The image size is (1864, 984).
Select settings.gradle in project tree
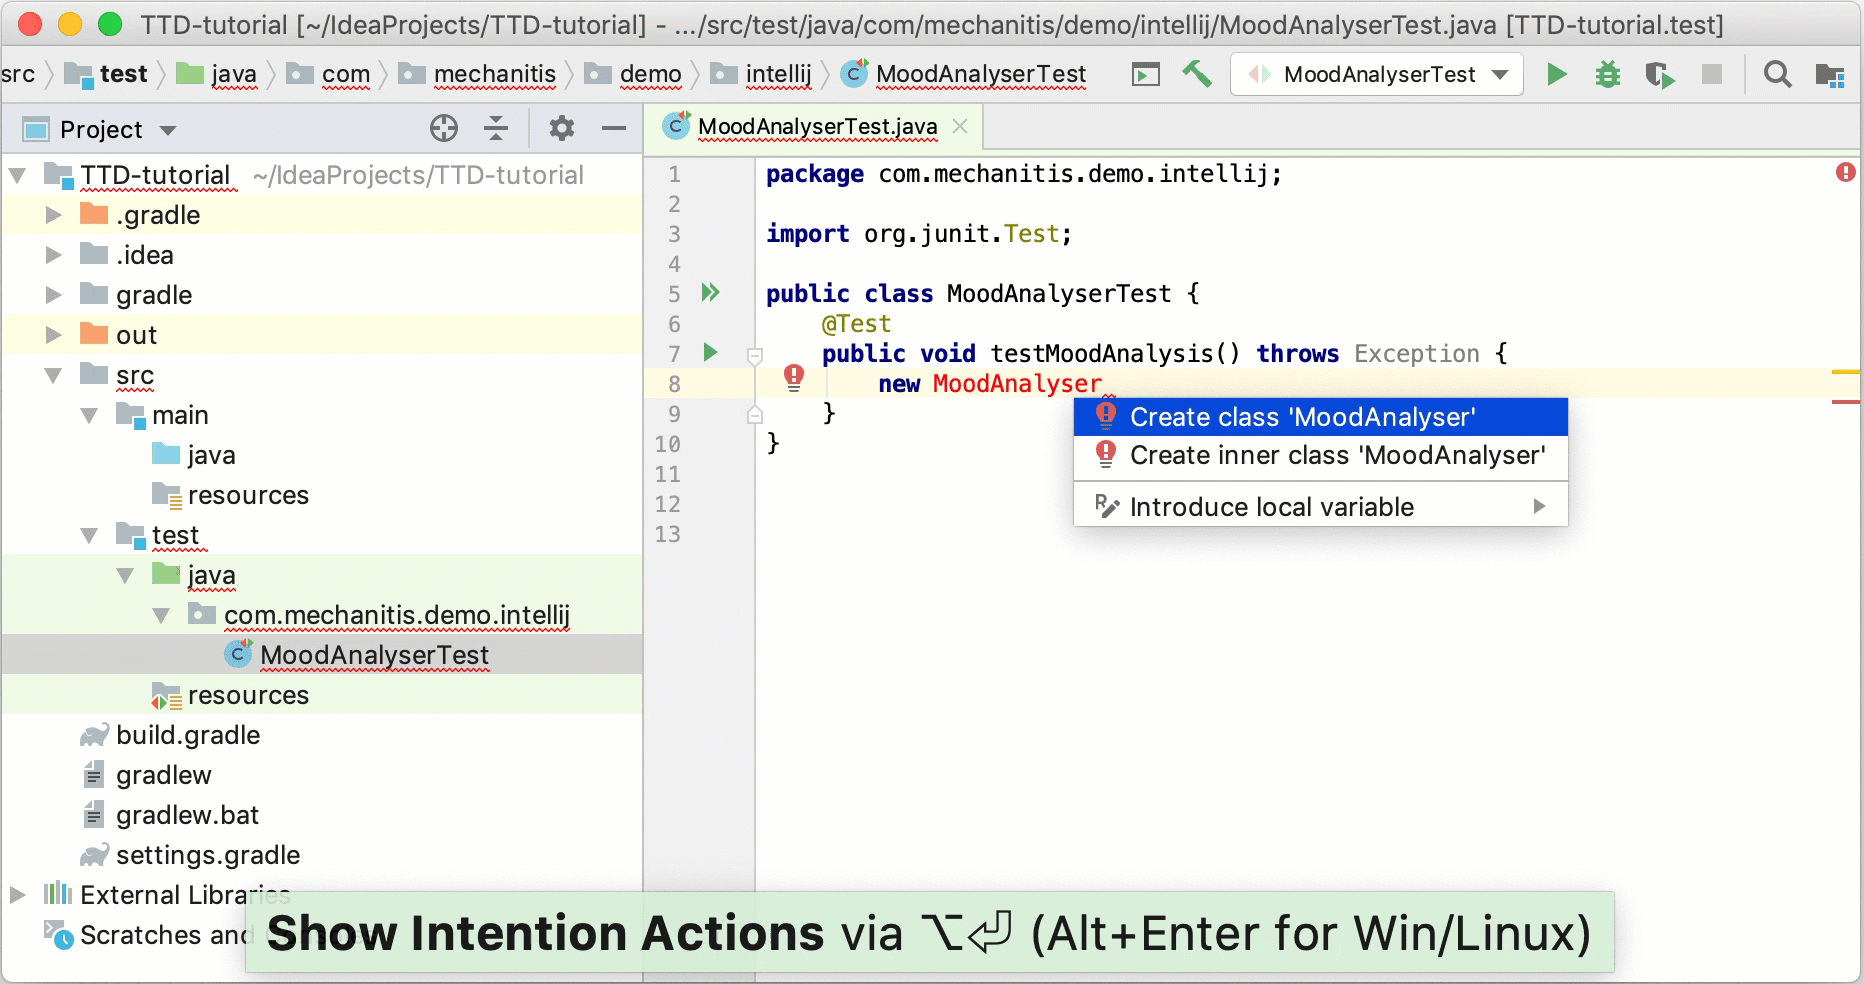pos(208,855)
